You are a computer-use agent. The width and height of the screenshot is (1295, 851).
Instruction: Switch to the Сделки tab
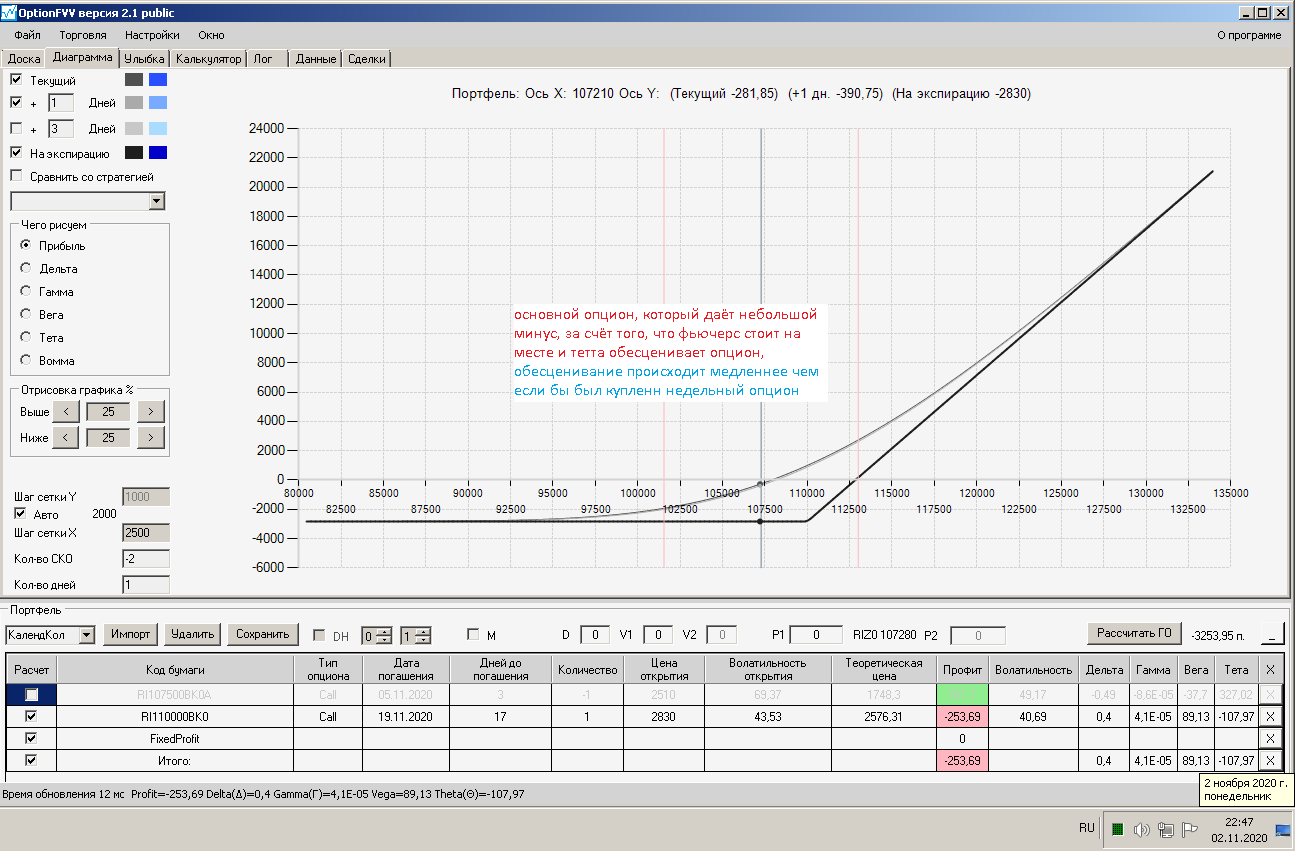click(367, 59)
